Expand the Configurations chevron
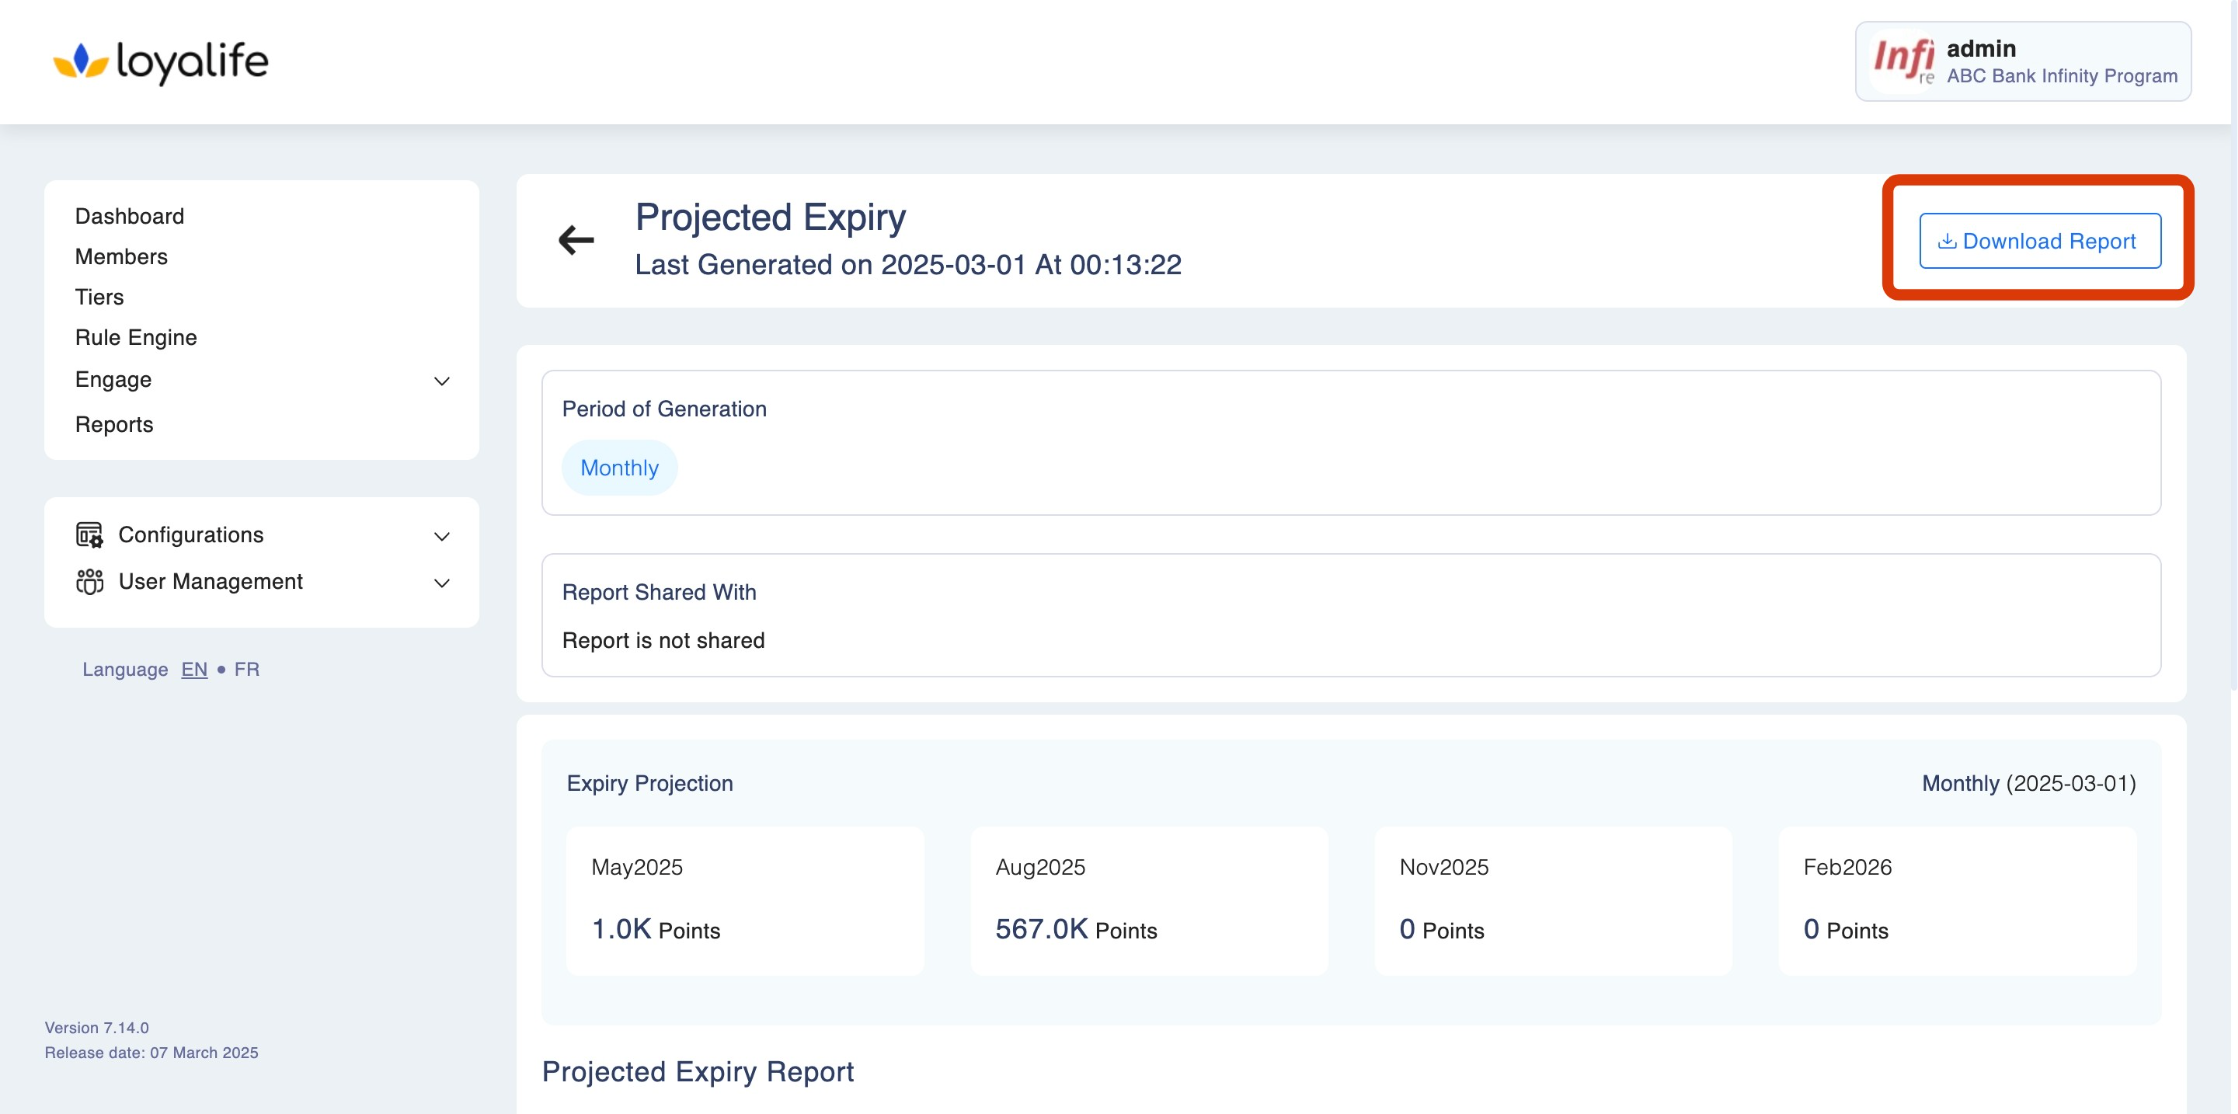This screenshot has height=1114, width=2238. point(441,536)
